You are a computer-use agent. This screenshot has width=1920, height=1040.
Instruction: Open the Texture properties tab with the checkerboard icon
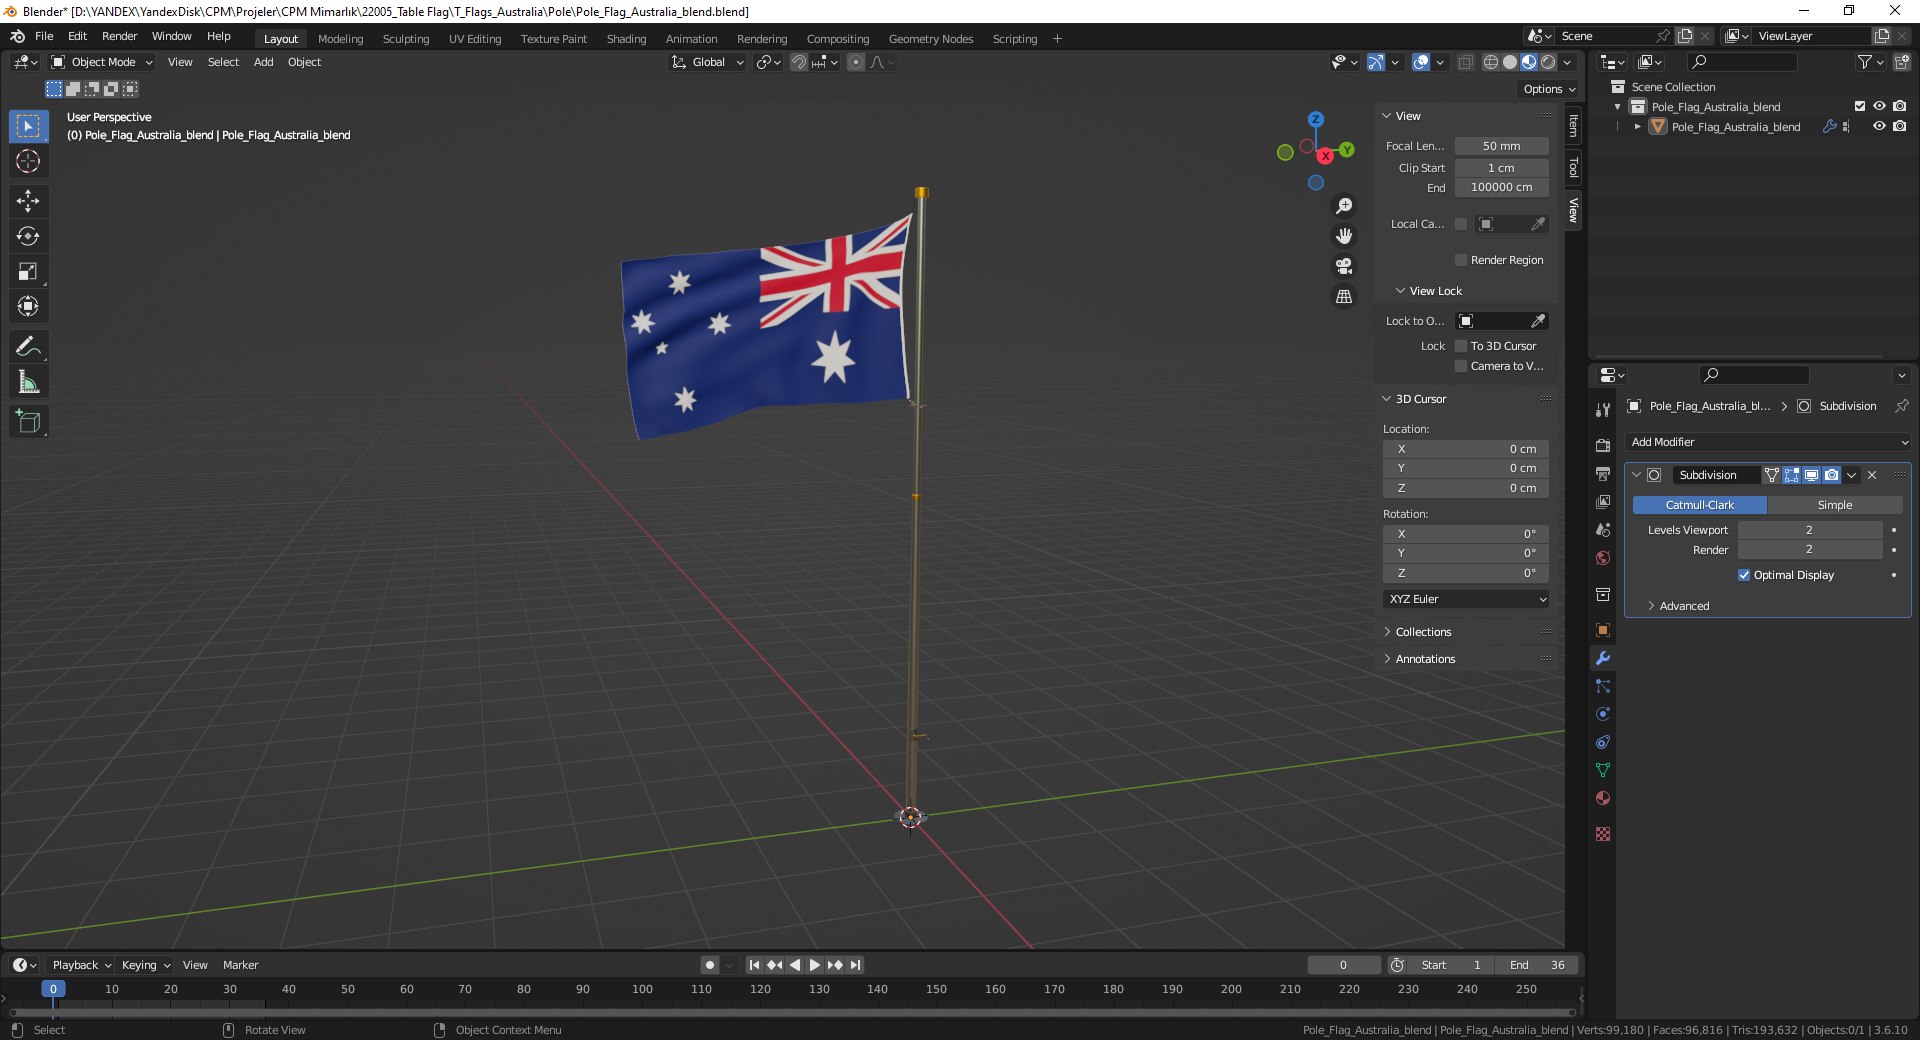pos(1603,834)
